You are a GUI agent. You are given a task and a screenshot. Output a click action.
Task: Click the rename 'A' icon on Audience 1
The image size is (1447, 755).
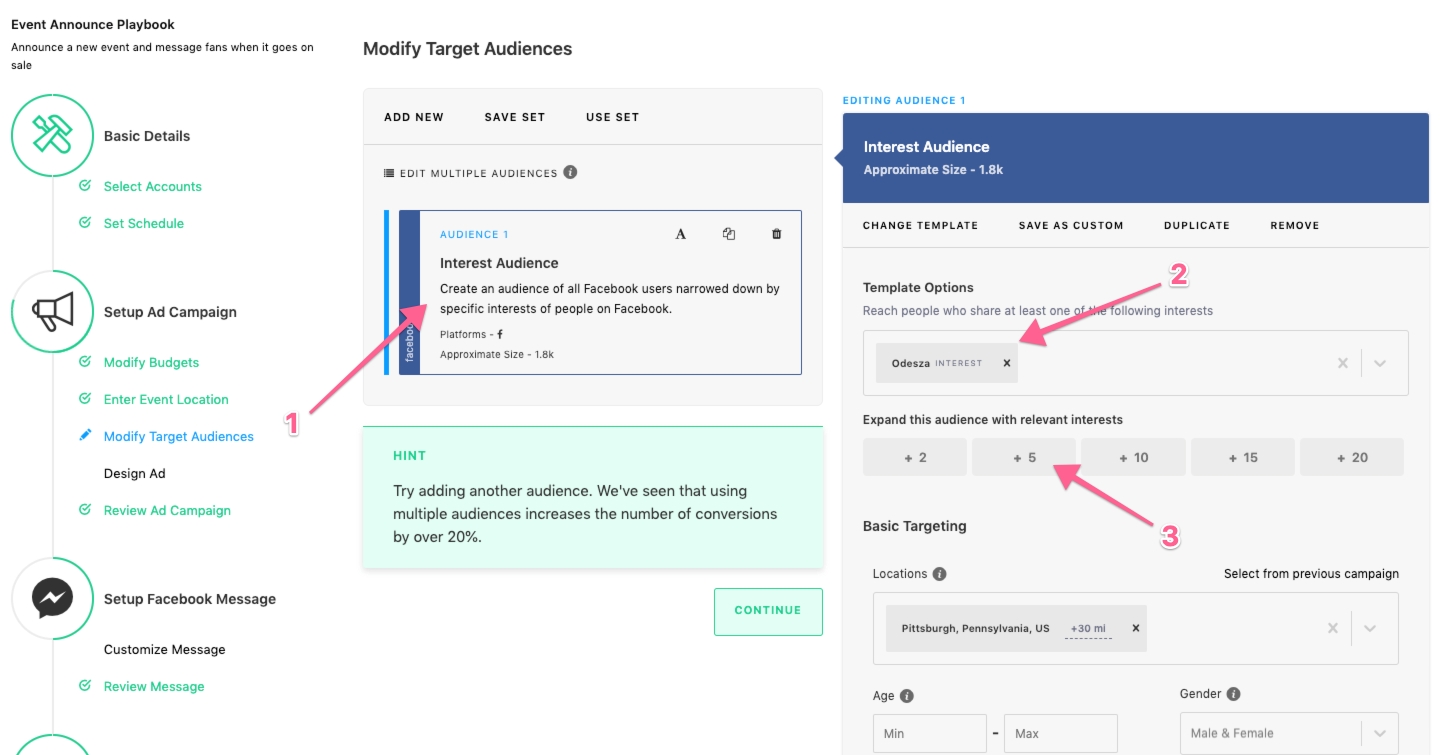pyautogui.click(x=681, y=234)
